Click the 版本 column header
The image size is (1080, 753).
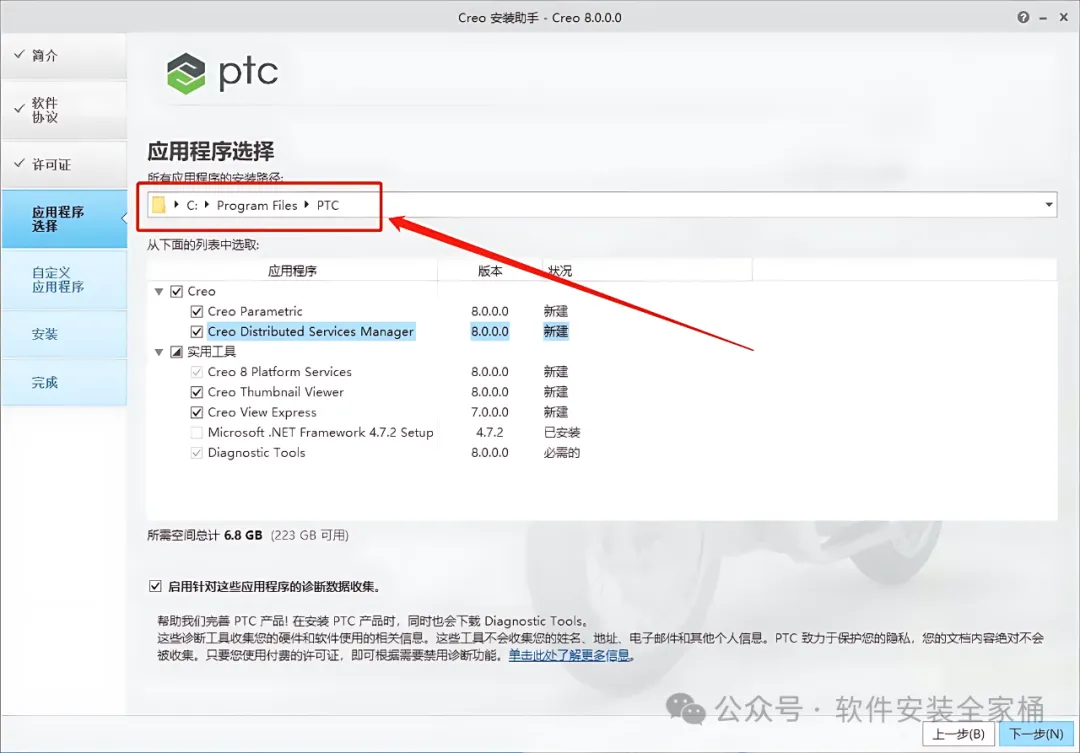tap(490, 271)
